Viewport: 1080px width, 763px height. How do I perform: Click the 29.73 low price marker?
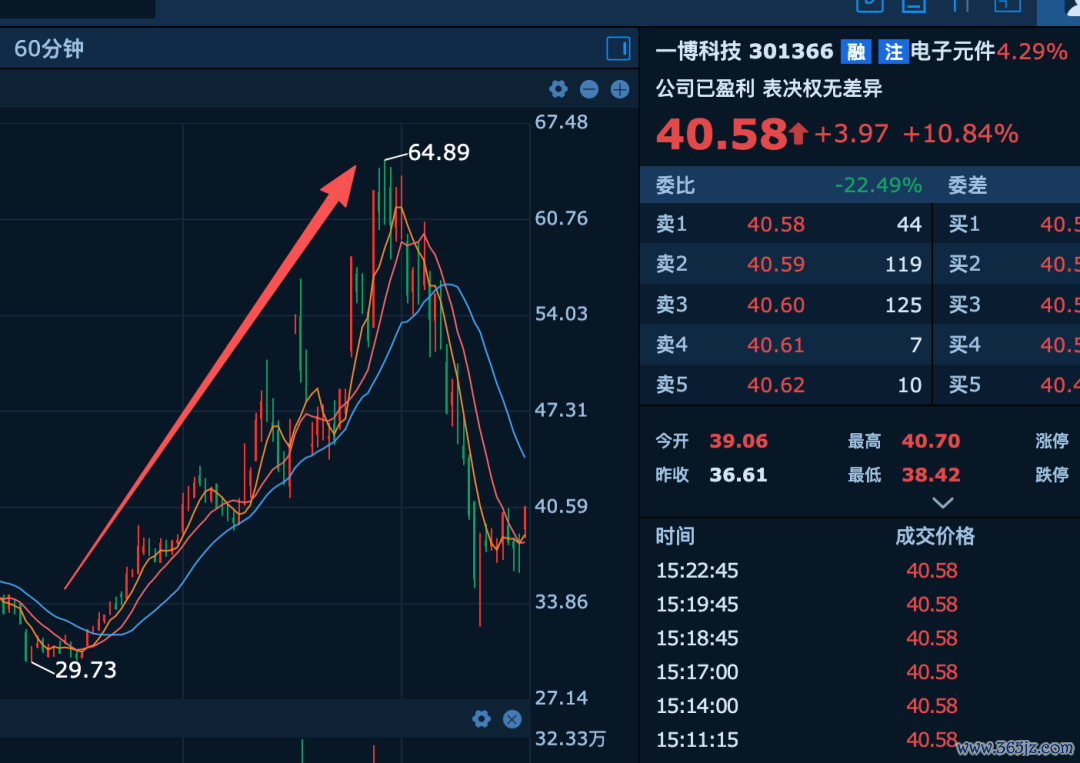[85, 669]
